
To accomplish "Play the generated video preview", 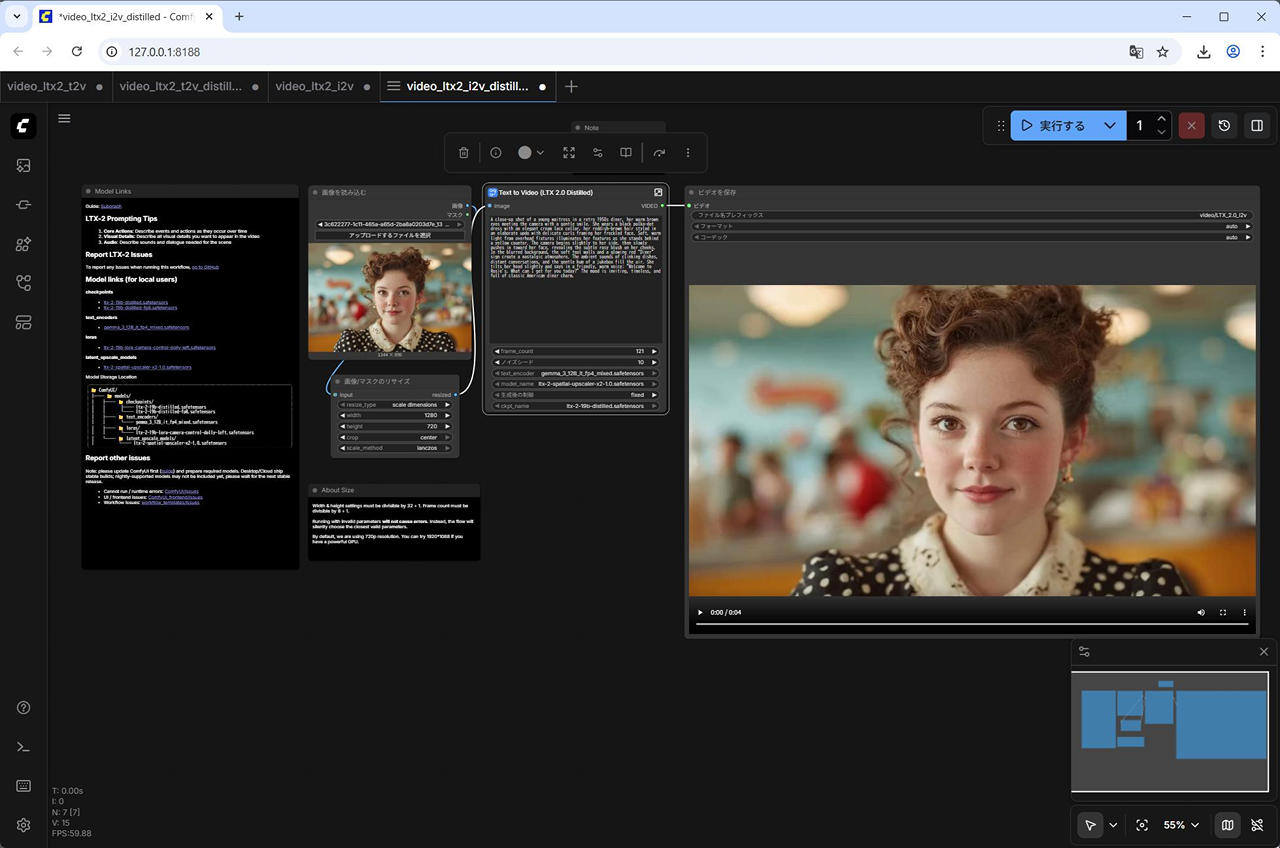I will pos(700,612).
